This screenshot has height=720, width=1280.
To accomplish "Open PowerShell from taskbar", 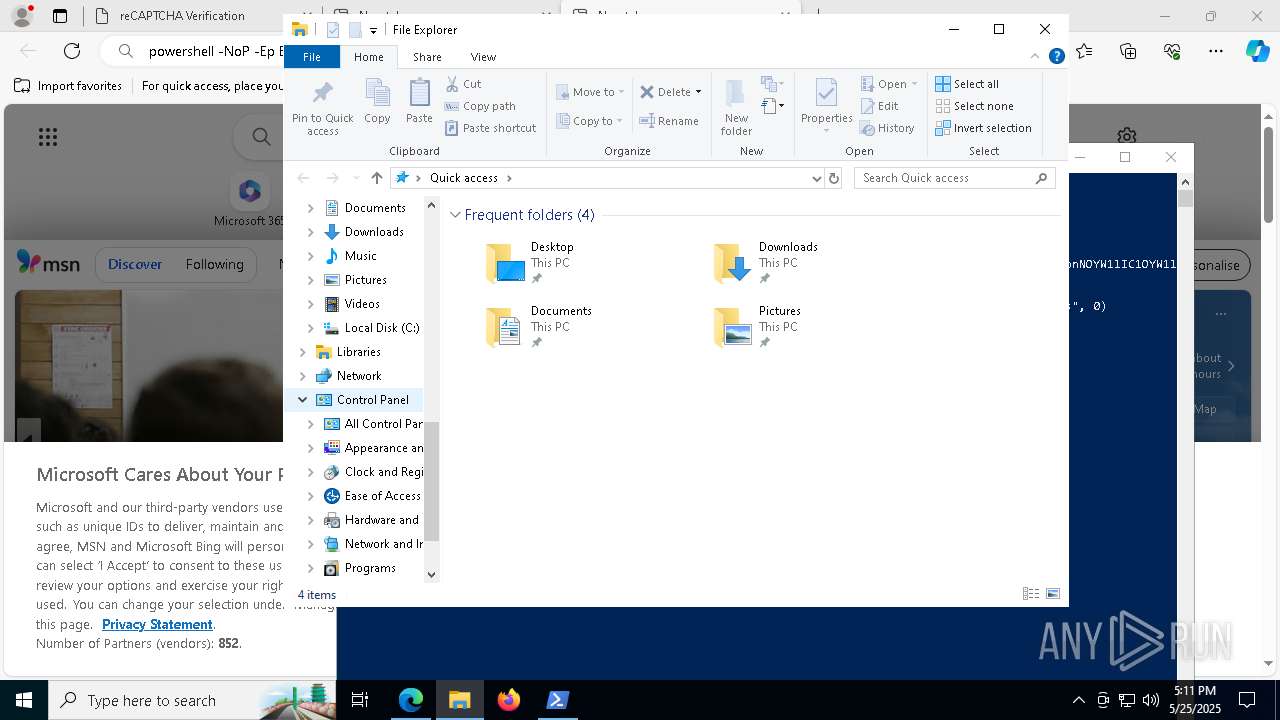I will pos(558,700).
